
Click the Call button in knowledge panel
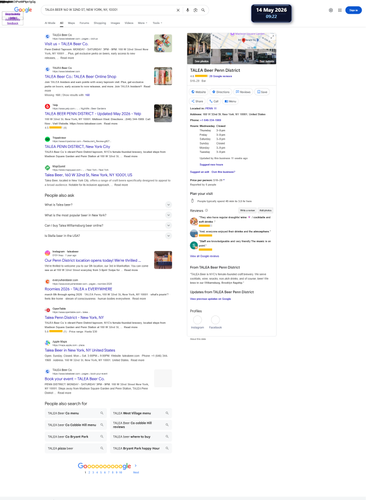point(214,101)
